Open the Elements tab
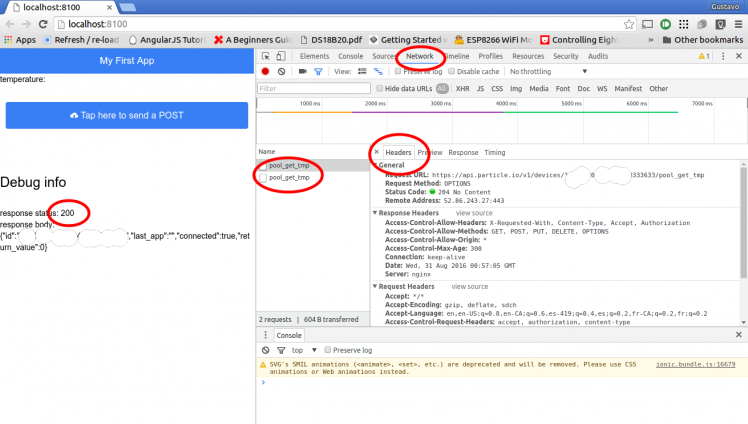 point(314,56)
